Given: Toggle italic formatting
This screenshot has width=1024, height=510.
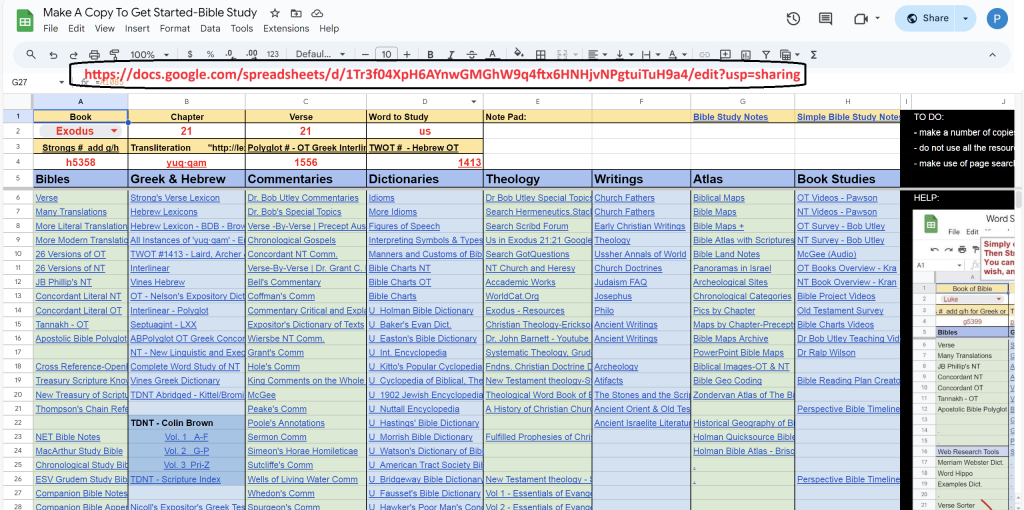Looking at the screenshot, I should point(451,54).
